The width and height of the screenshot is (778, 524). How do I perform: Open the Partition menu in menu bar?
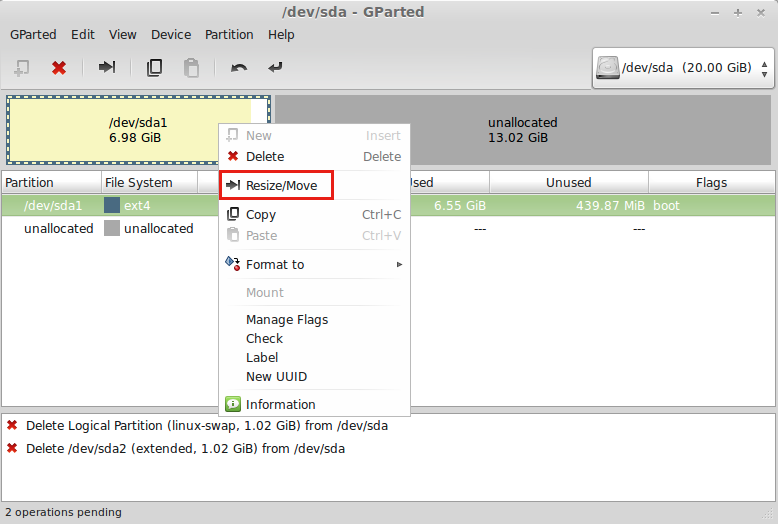229,34
